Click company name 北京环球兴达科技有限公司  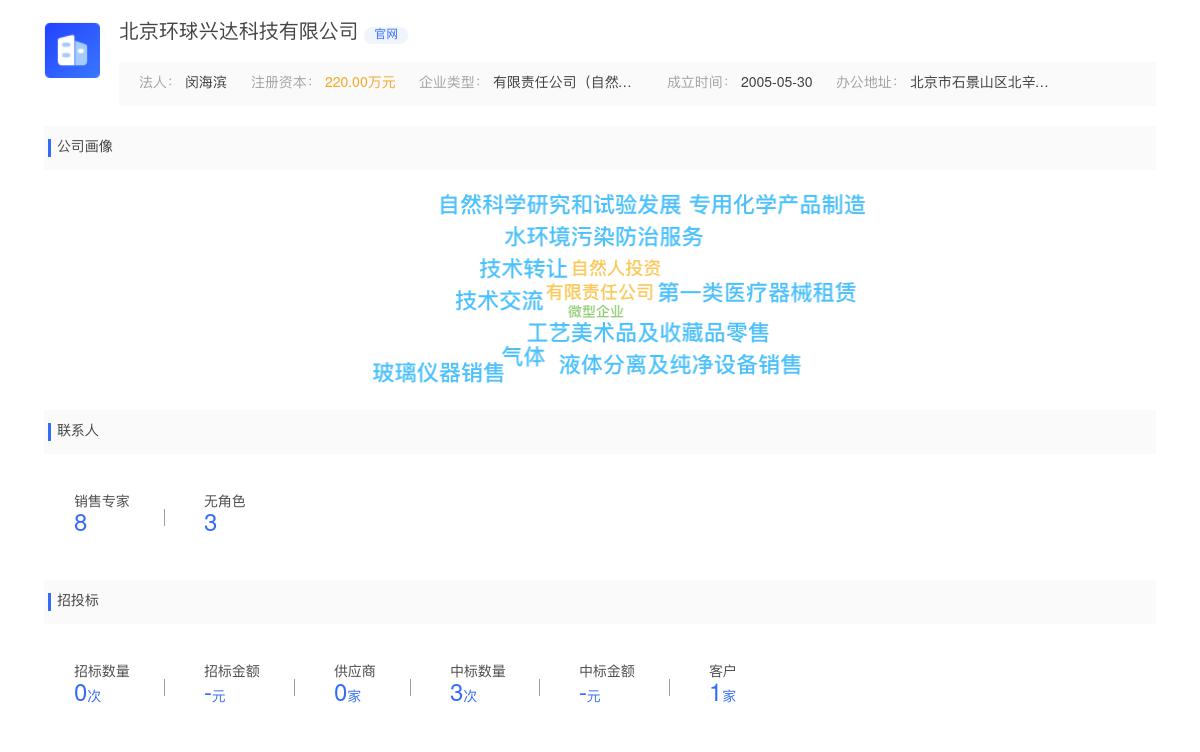click(x=239, y=32)
